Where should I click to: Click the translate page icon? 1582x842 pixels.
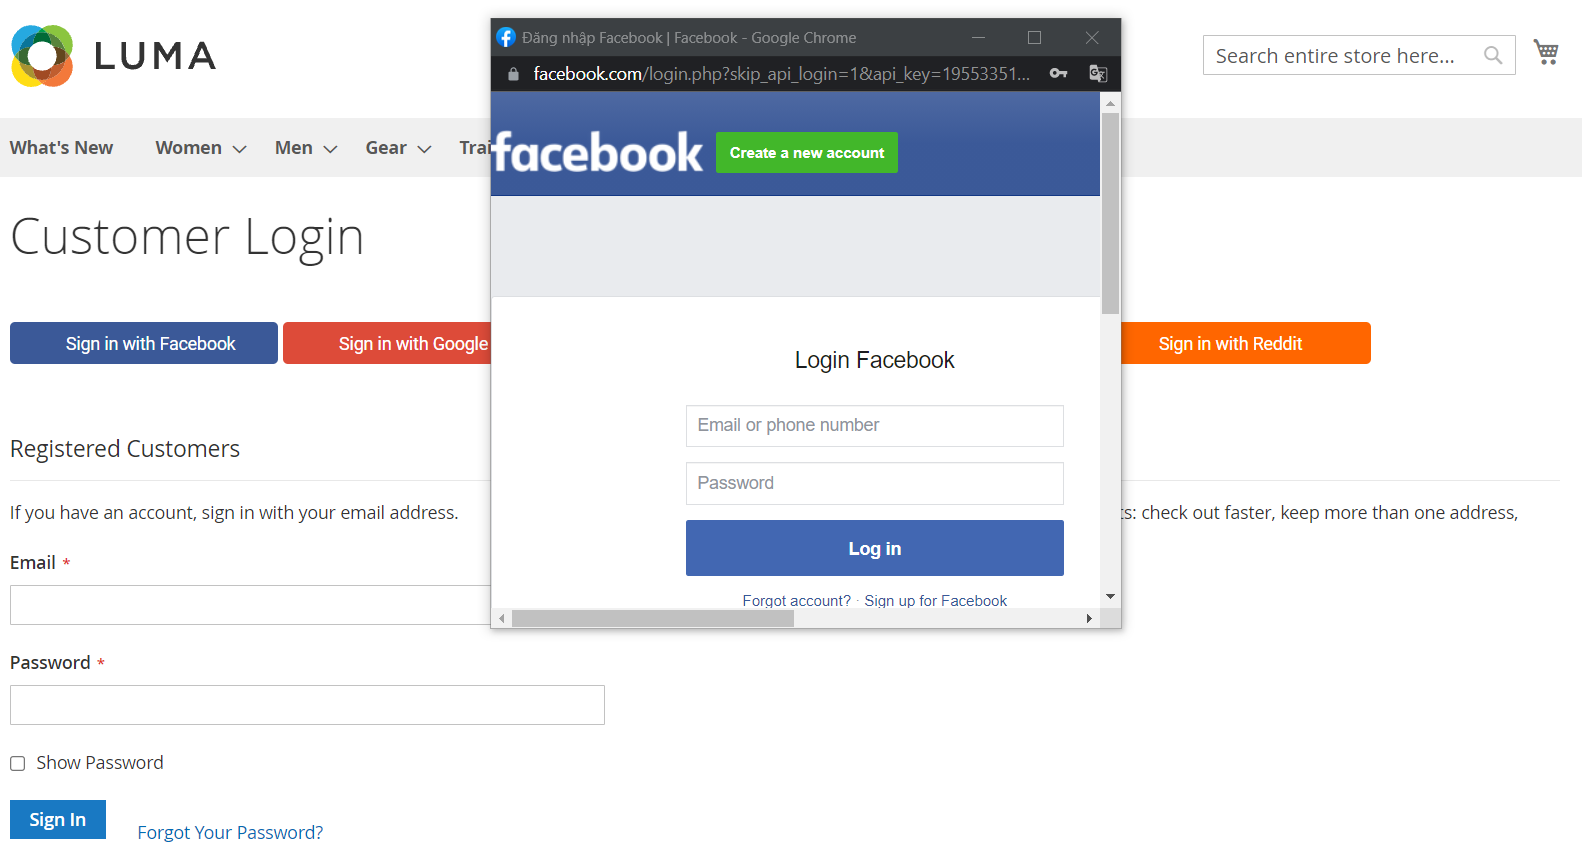pos(1098,73)
